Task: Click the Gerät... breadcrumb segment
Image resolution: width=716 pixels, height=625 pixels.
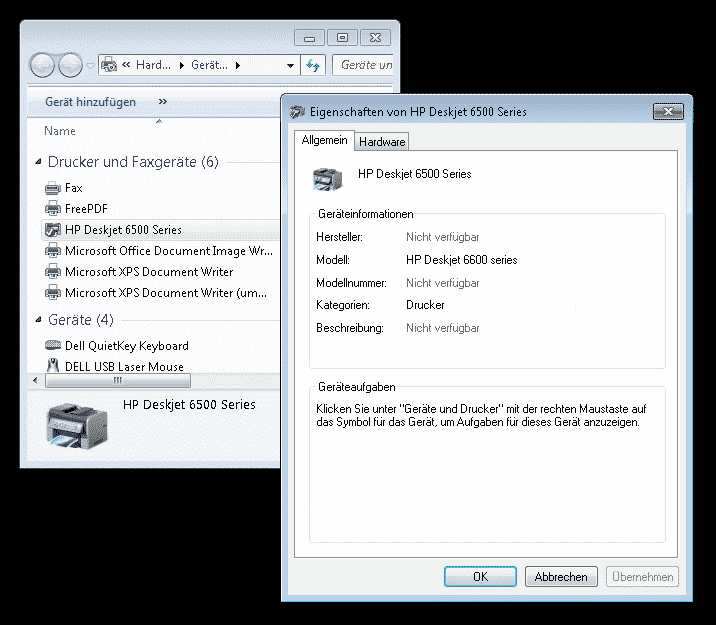Action: (210, 65)
